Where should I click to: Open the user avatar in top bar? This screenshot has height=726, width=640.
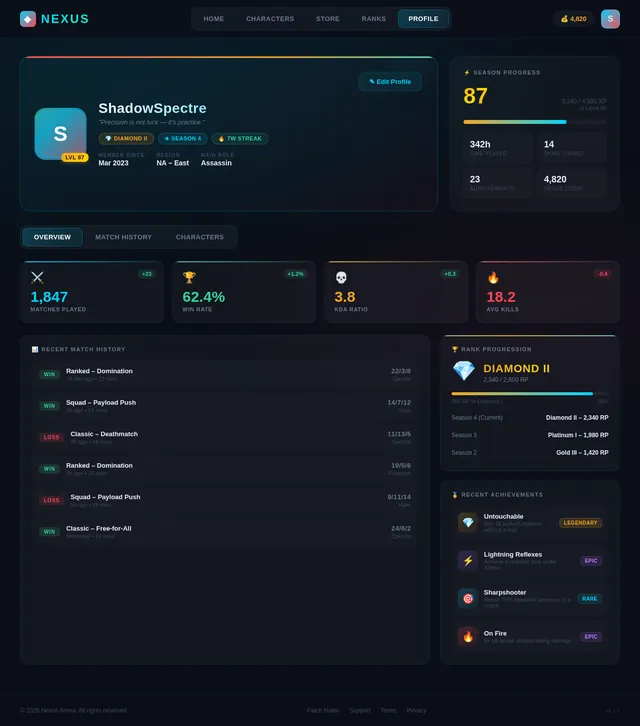[x=609, y=19]
